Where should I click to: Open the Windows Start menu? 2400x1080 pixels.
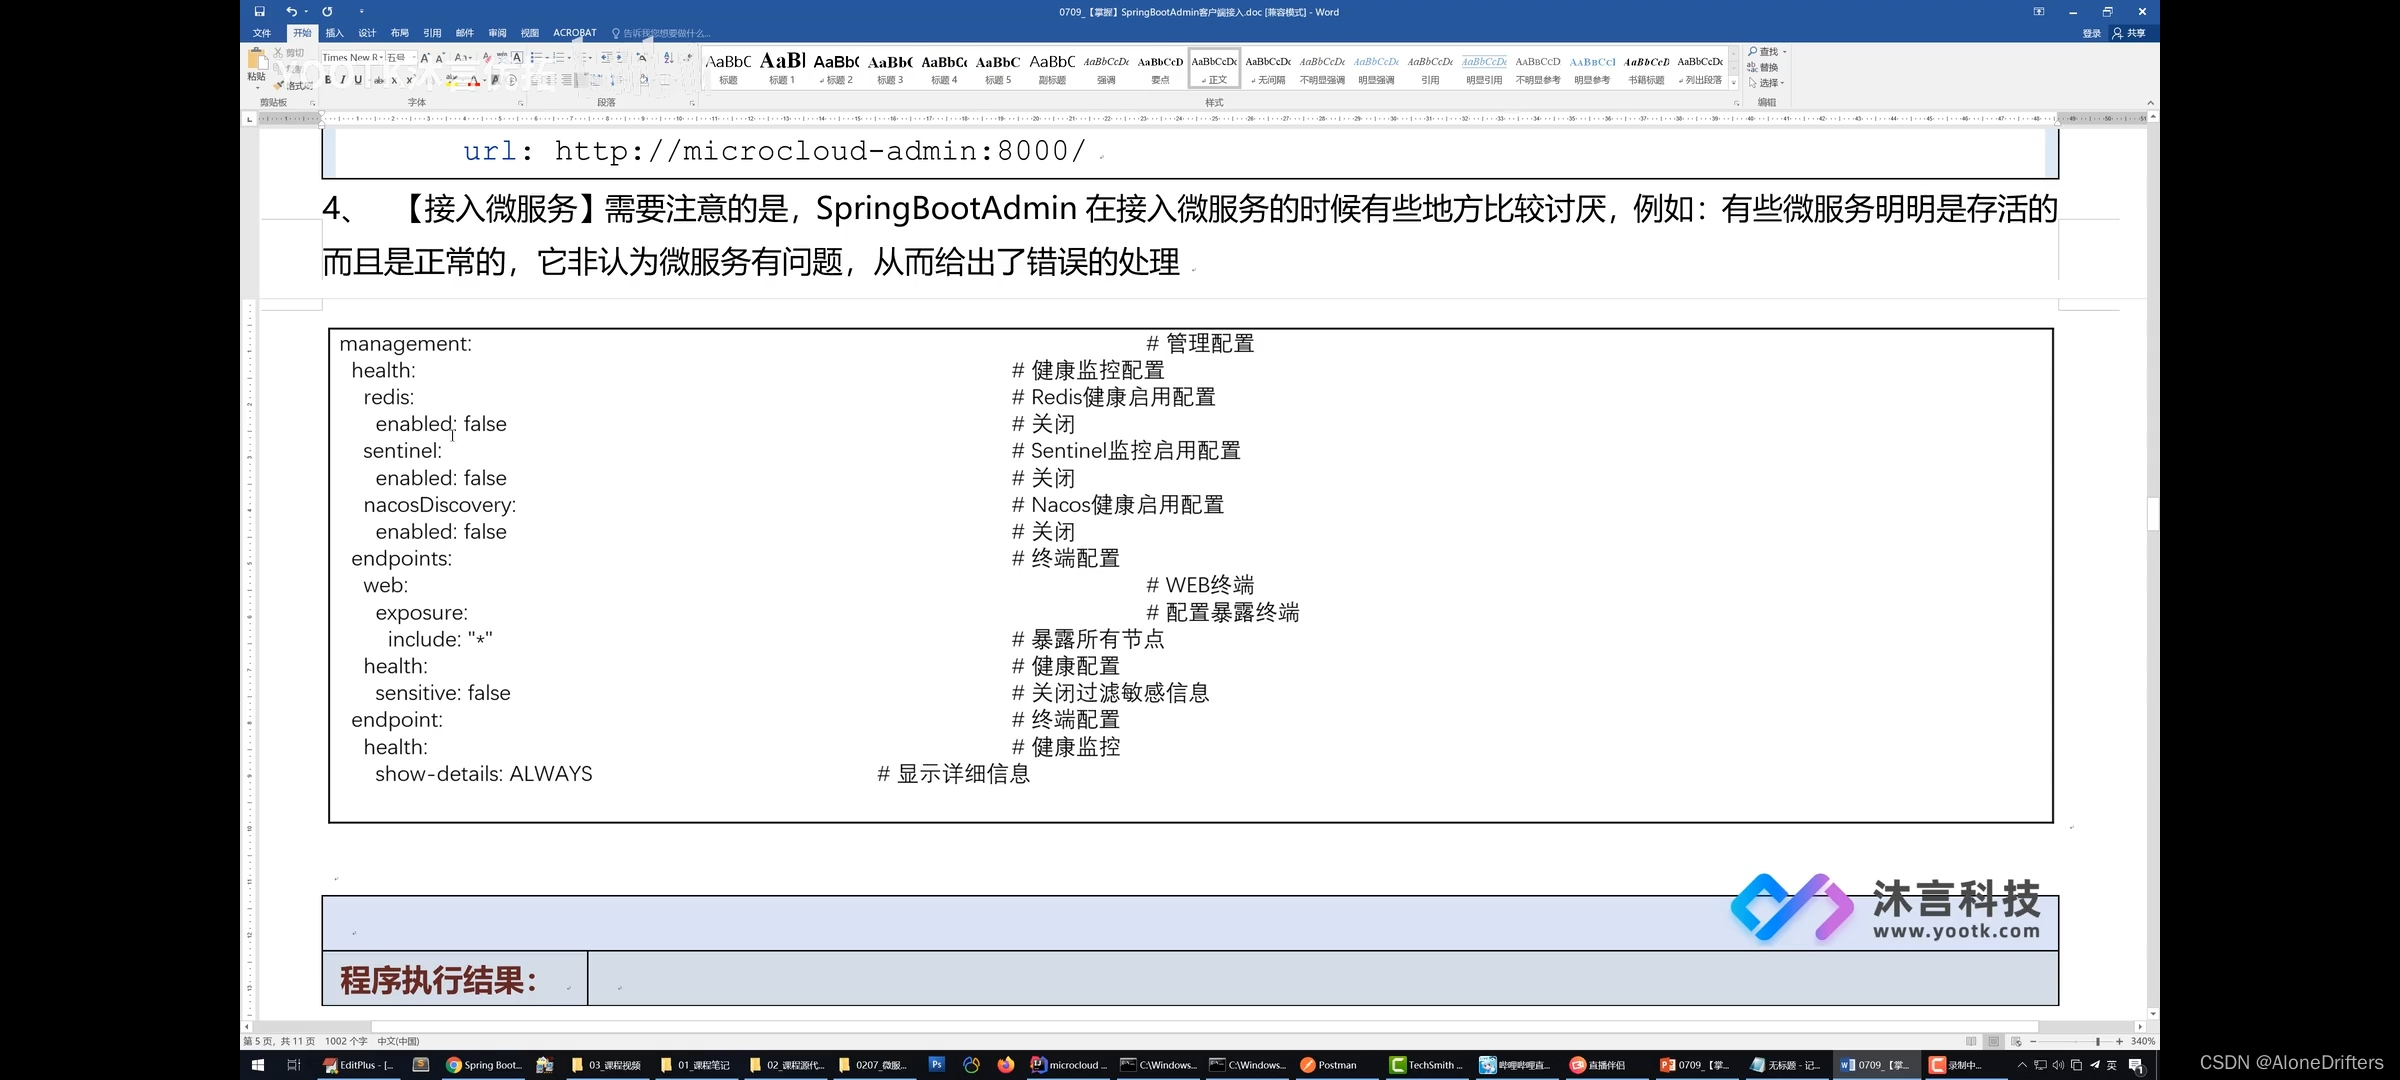click(257, 1065)
